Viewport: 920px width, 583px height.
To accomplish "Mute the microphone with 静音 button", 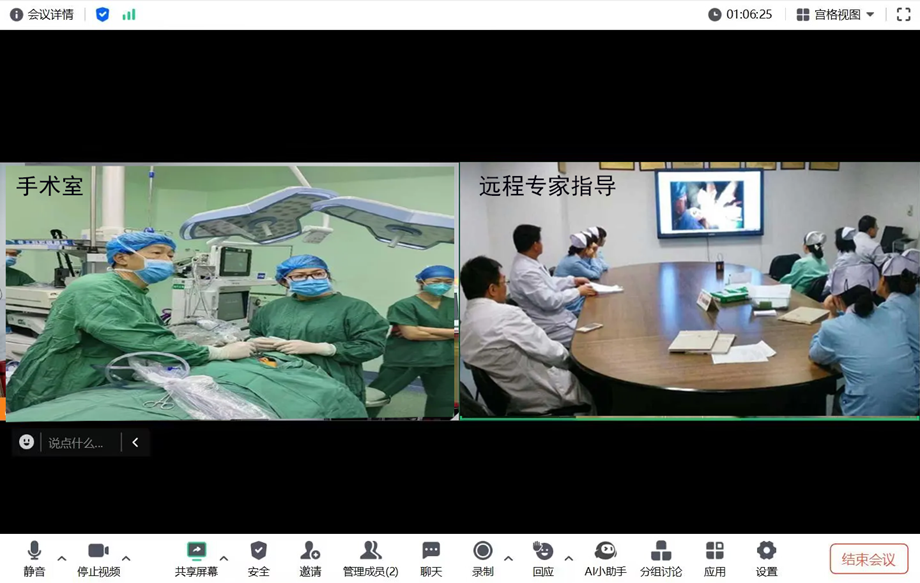I will [34, 558].
